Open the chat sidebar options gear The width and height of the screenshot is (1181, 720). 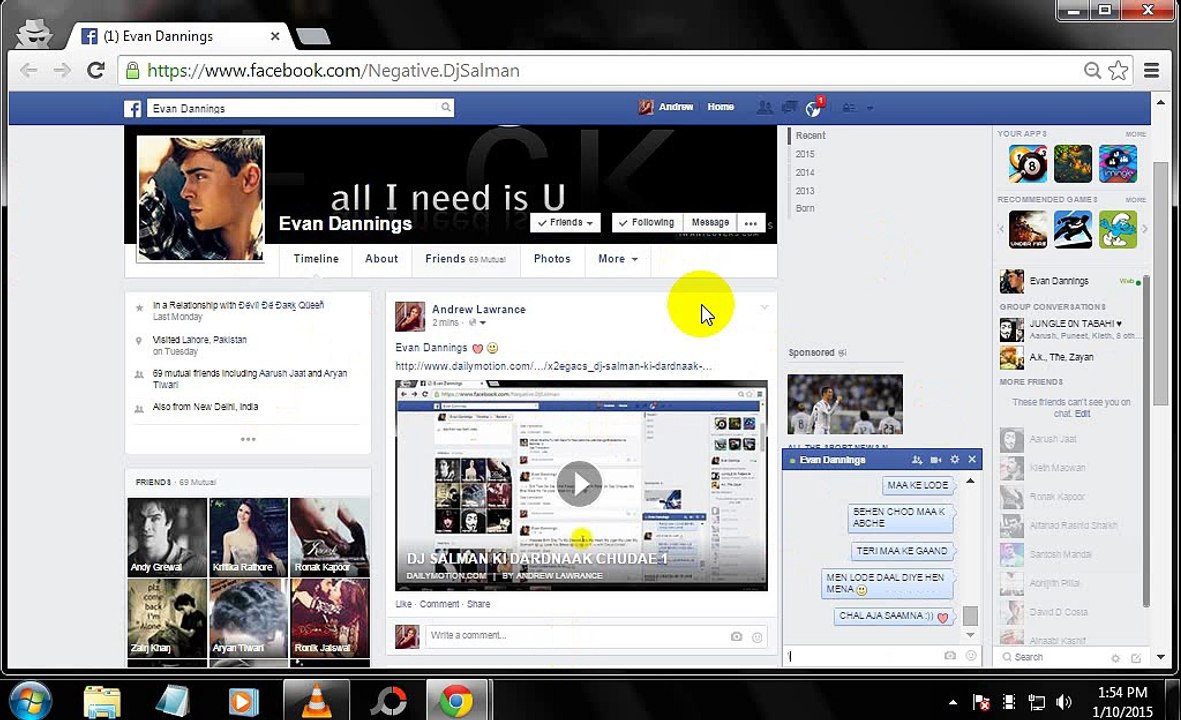[x=1115, y=657]
